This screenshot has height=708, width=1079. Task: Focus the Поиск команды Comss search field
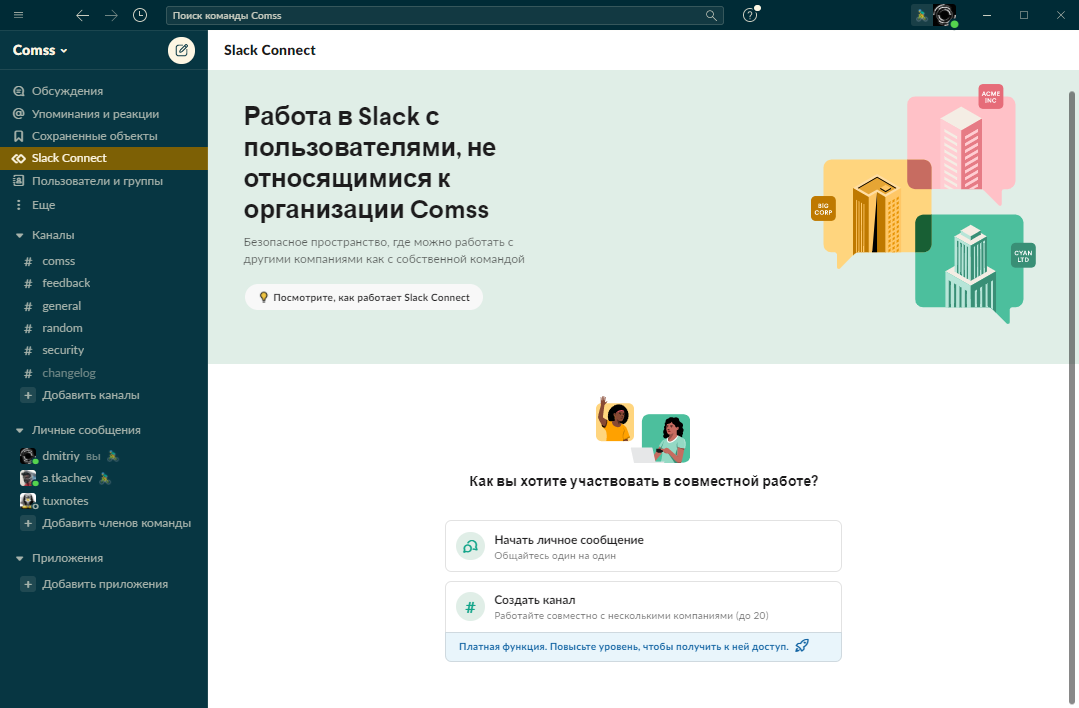click(444, 15)
